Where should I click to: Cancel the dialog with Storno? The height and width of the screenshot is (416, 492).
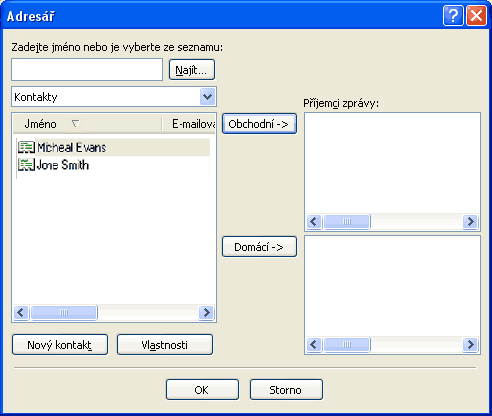pos(286,390)
